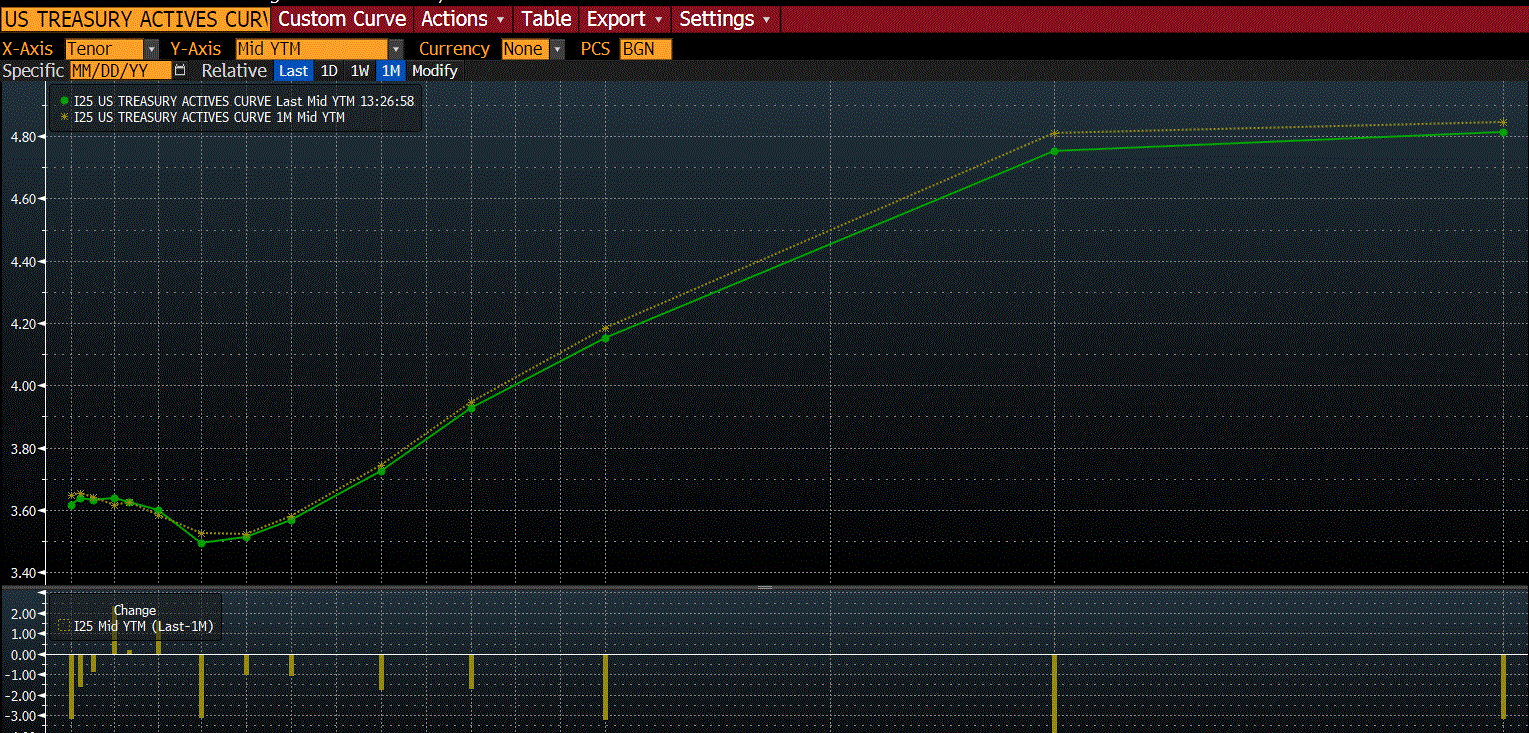Screen dimensions: 1529x733
Task: Click the Last-1M change legend swatch
Action: coord(65,626)
